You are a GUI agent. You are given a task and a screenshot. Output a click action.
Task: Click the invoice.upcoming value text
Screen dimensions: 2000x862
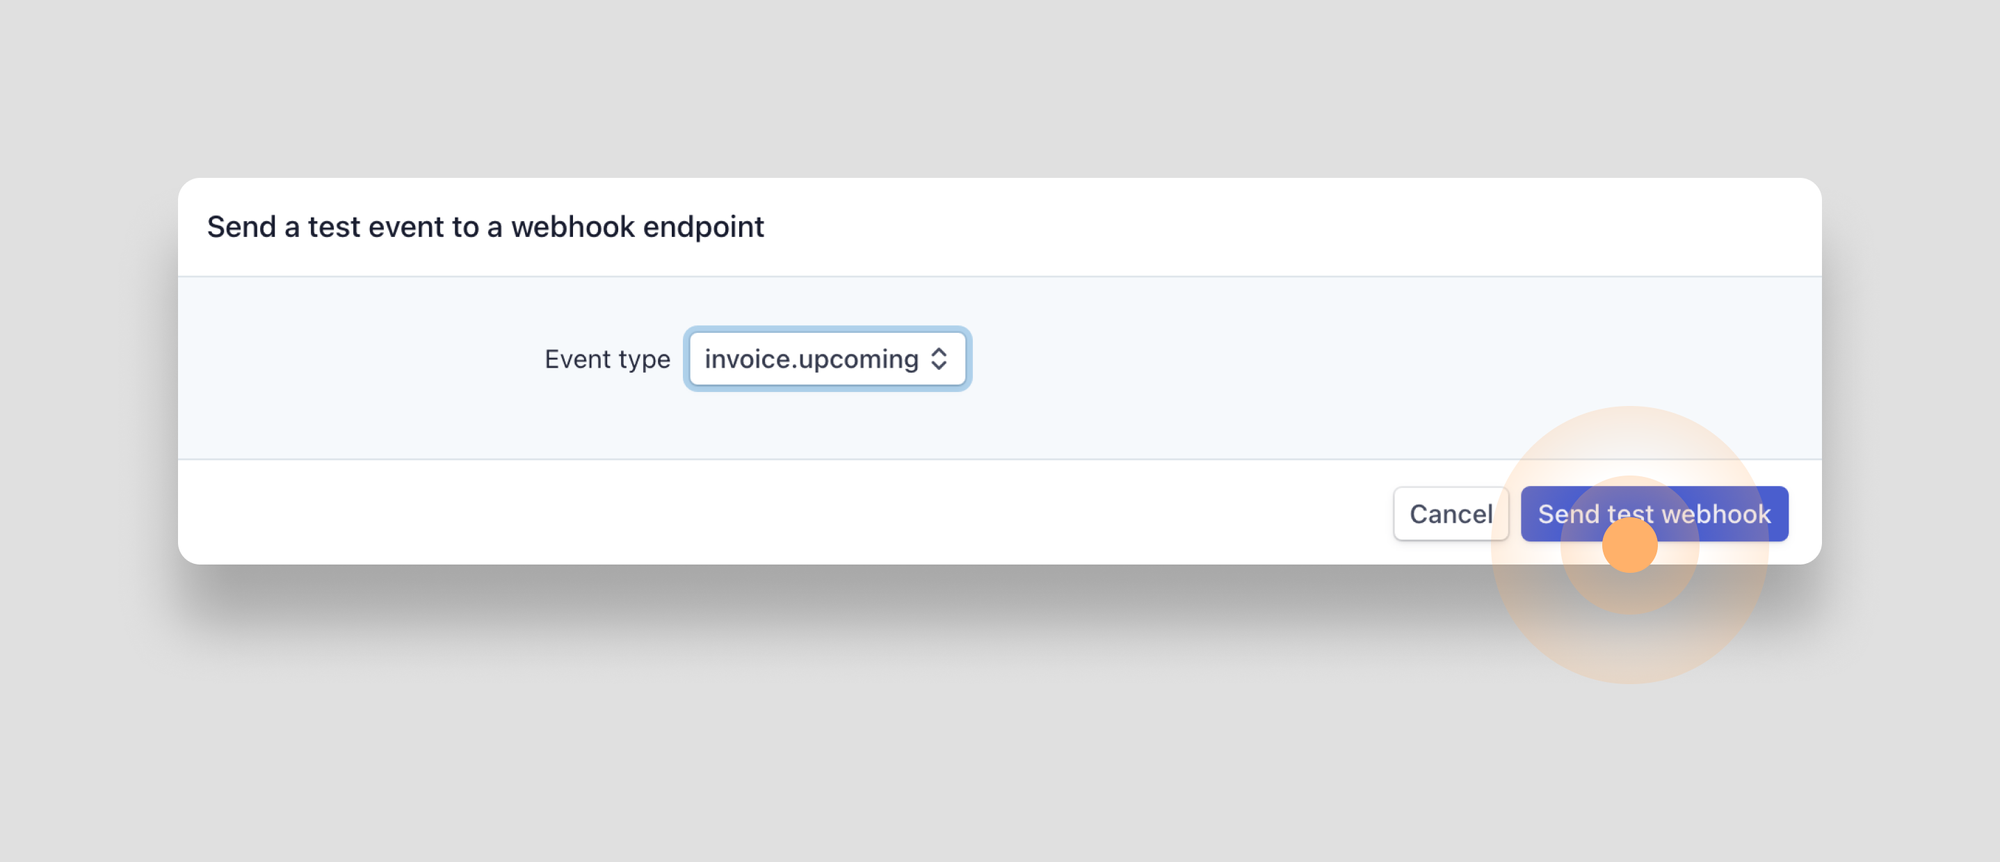coord(808,358)
